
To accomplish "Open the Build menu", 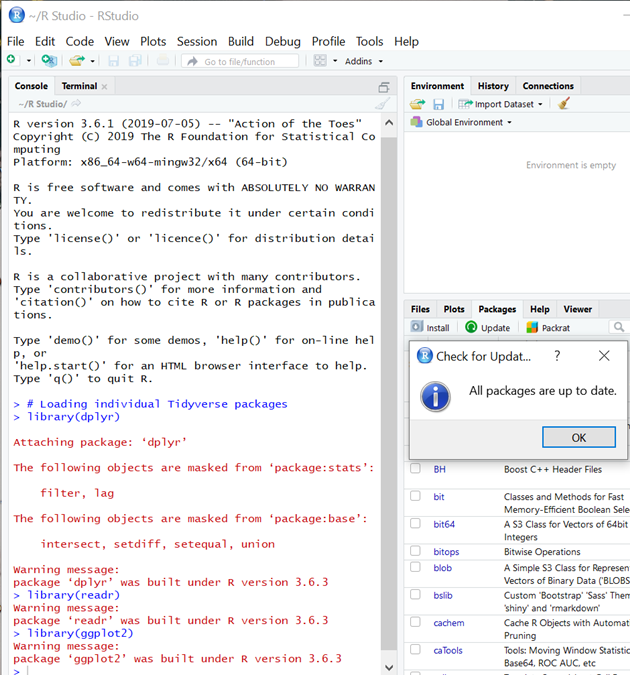I will tap(241, 41).
